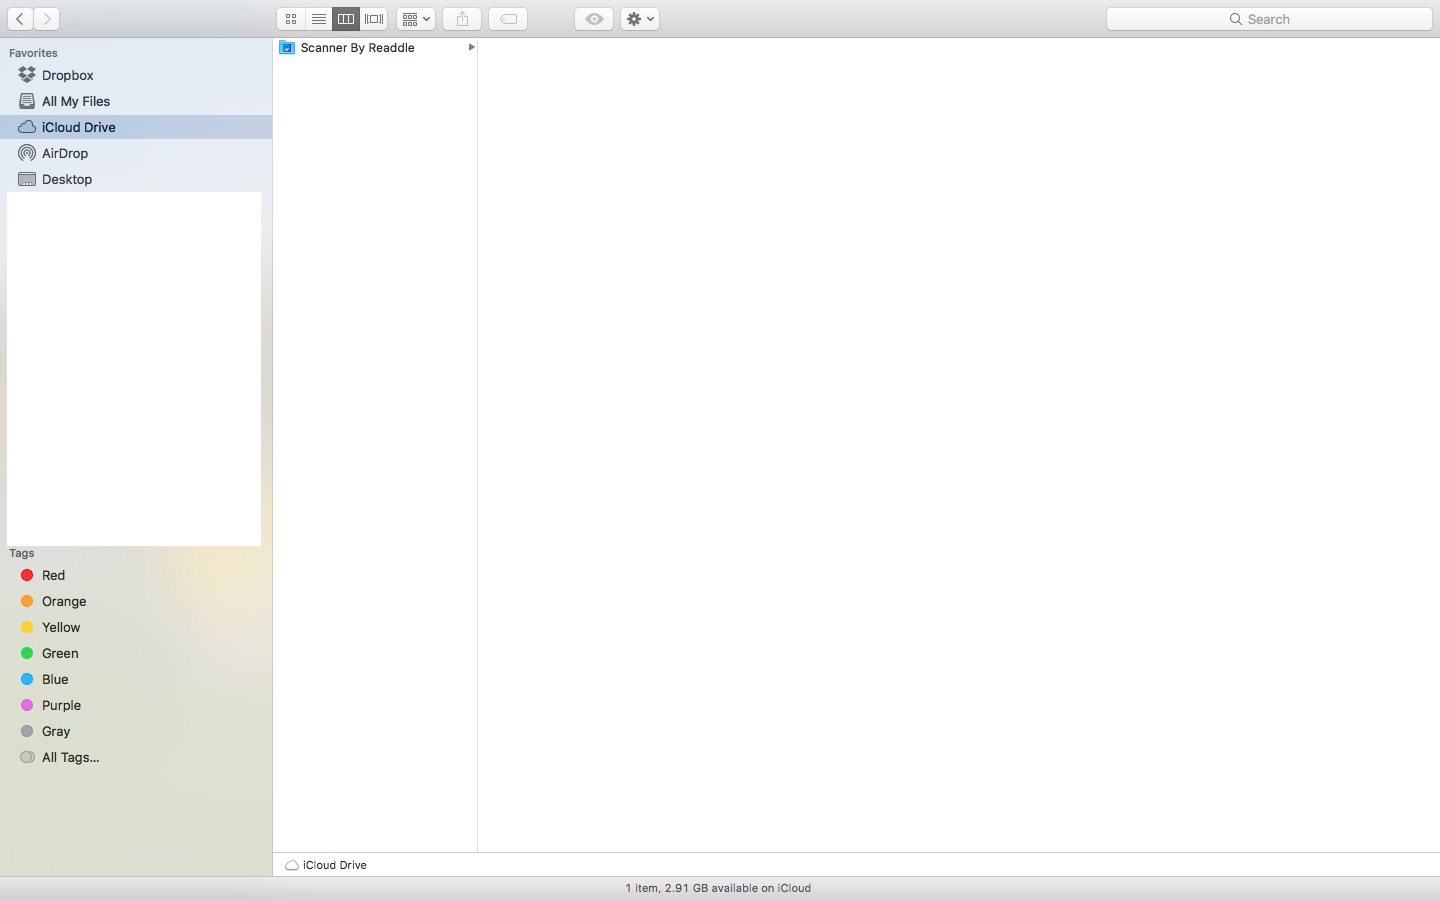The height and width of the screenshot is (900, 1440).
Task: Switch to Cover Flow view
Action: (374, 19)
